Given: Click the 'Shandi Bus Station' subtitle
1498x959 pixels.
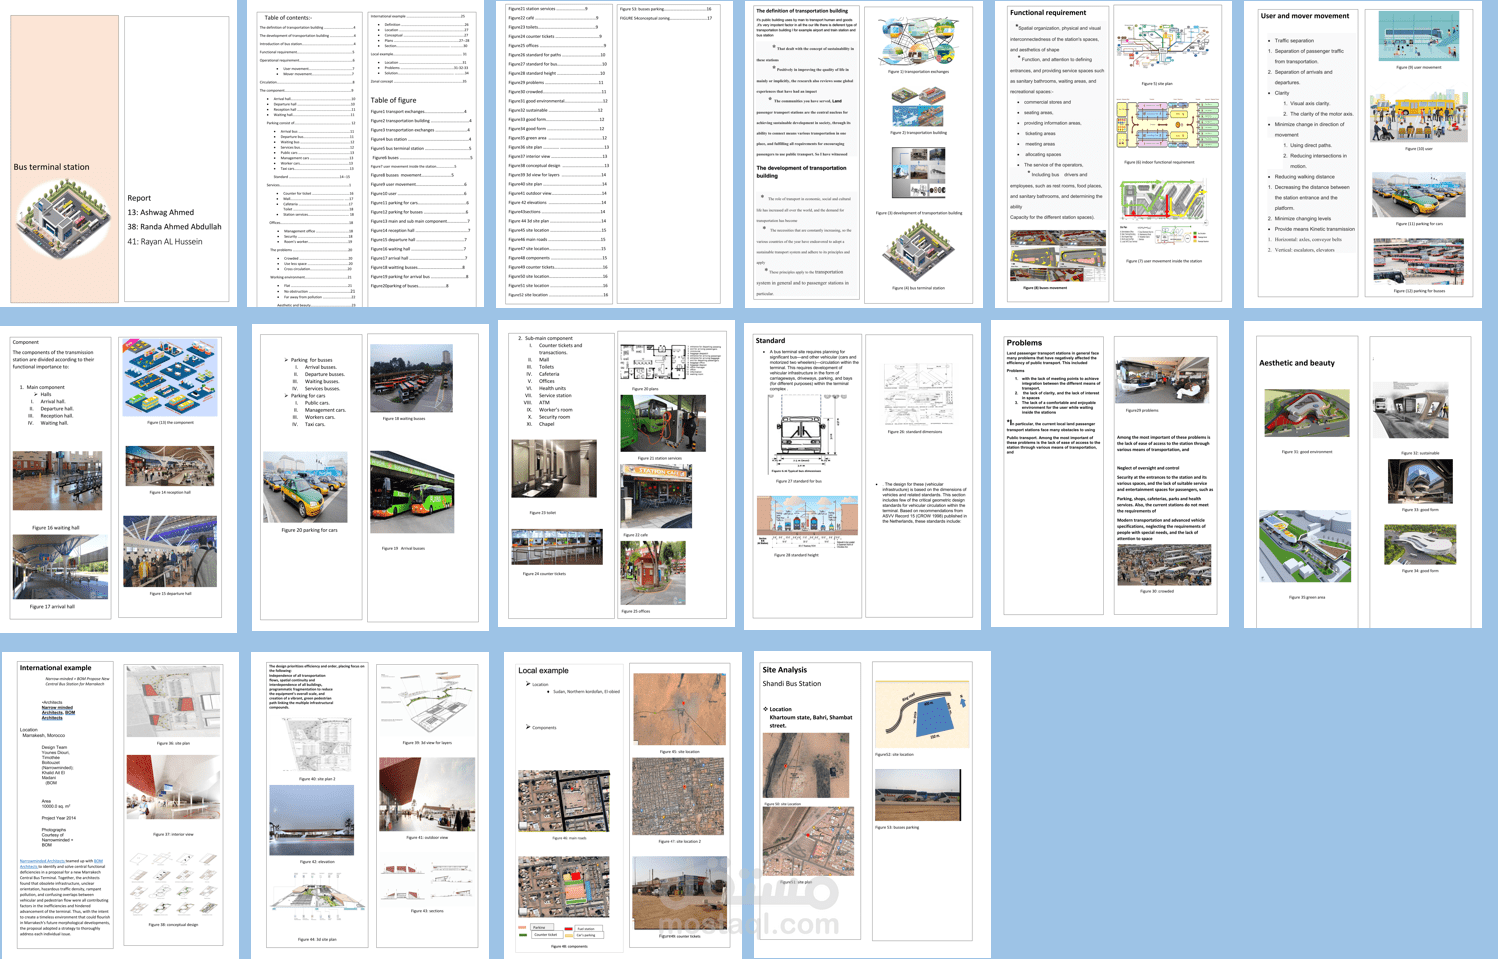Looking at the screenshot, I should 791,684.
